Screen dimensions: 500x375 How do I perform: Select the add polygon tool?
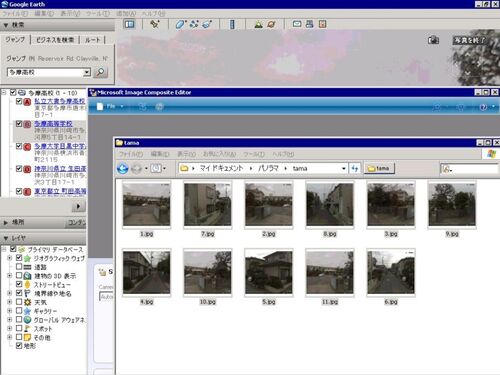click(180, 24)
